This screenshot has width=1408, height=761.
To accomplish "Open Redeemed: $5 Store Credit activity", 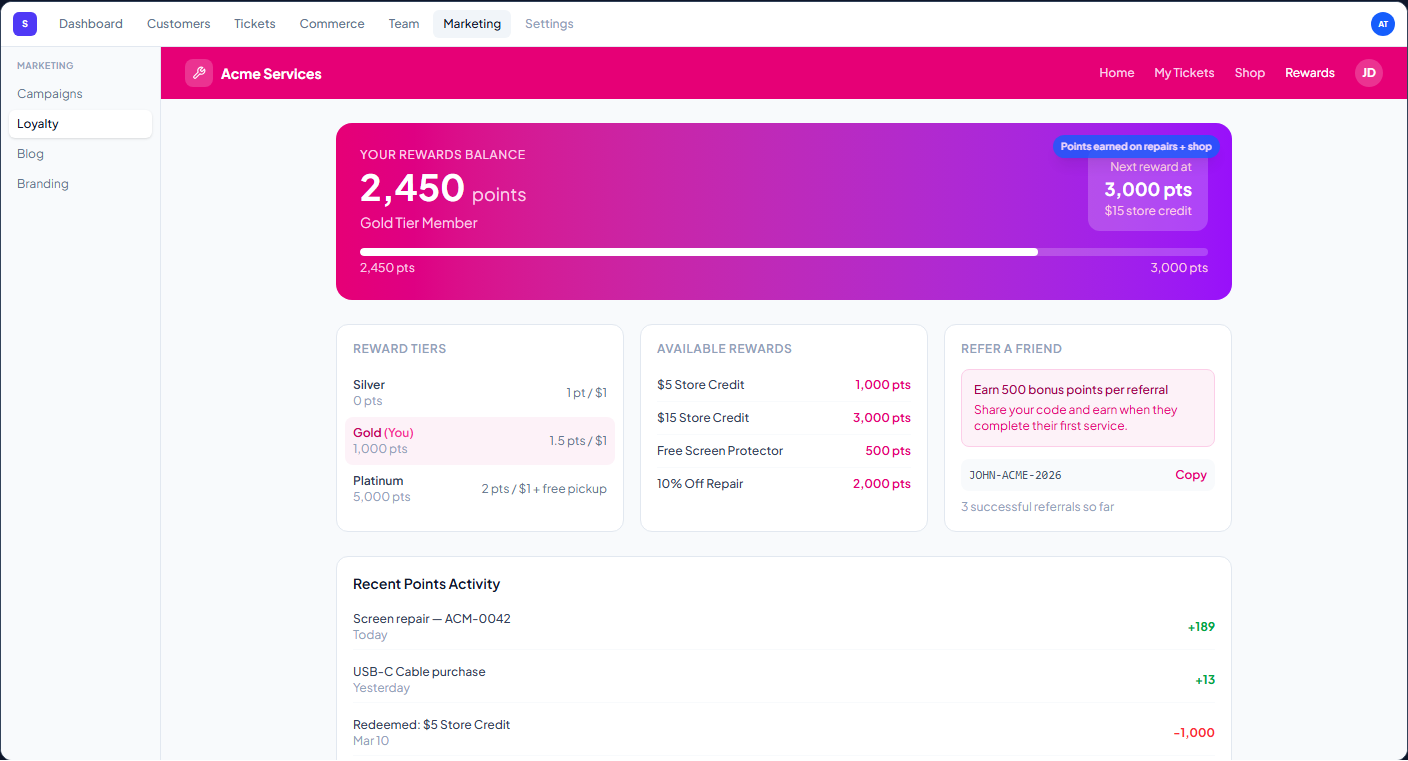I will click(x=784, y=732).
